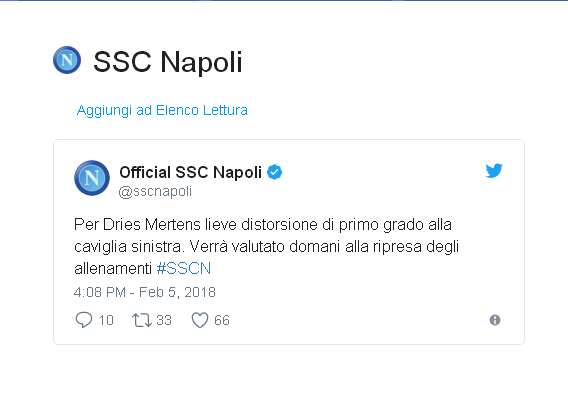Open the 4:08 PM - Feb 5, 2018 timestamp
The width and height of the screenshot is (568, 396).
tap(145, 292)
